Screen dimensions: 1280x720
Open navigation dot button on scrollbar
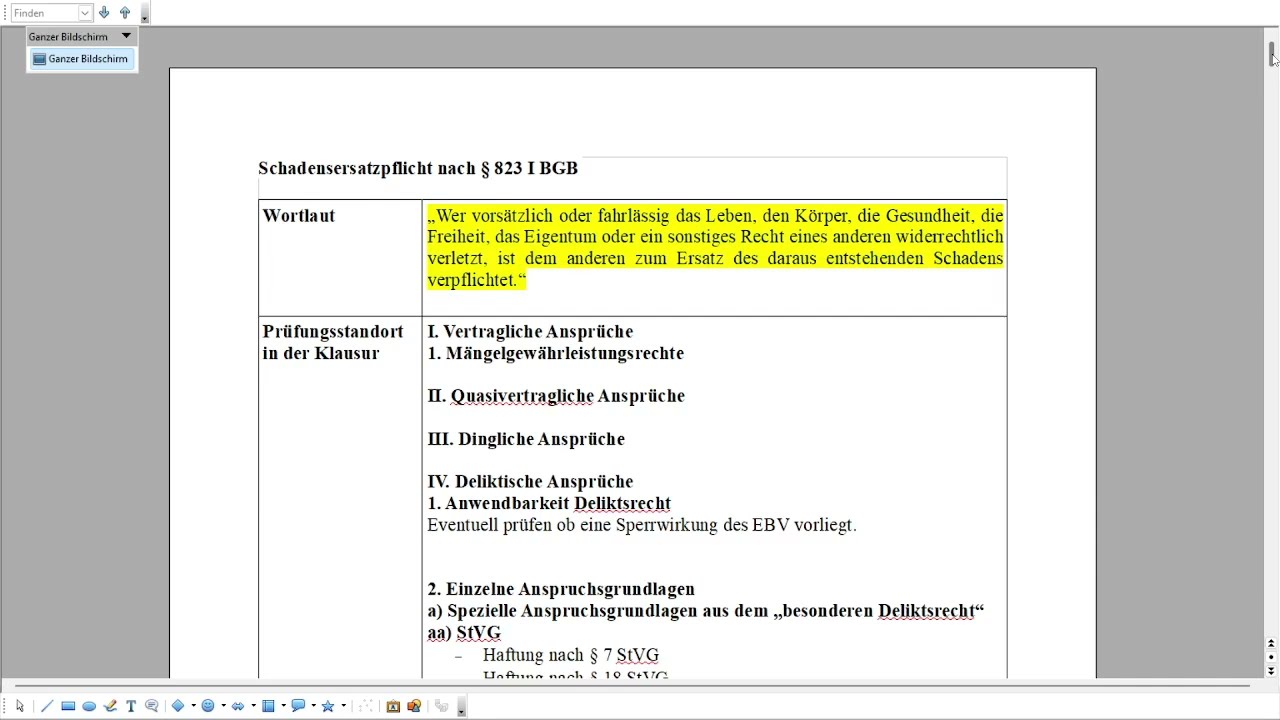(1271, 657)
